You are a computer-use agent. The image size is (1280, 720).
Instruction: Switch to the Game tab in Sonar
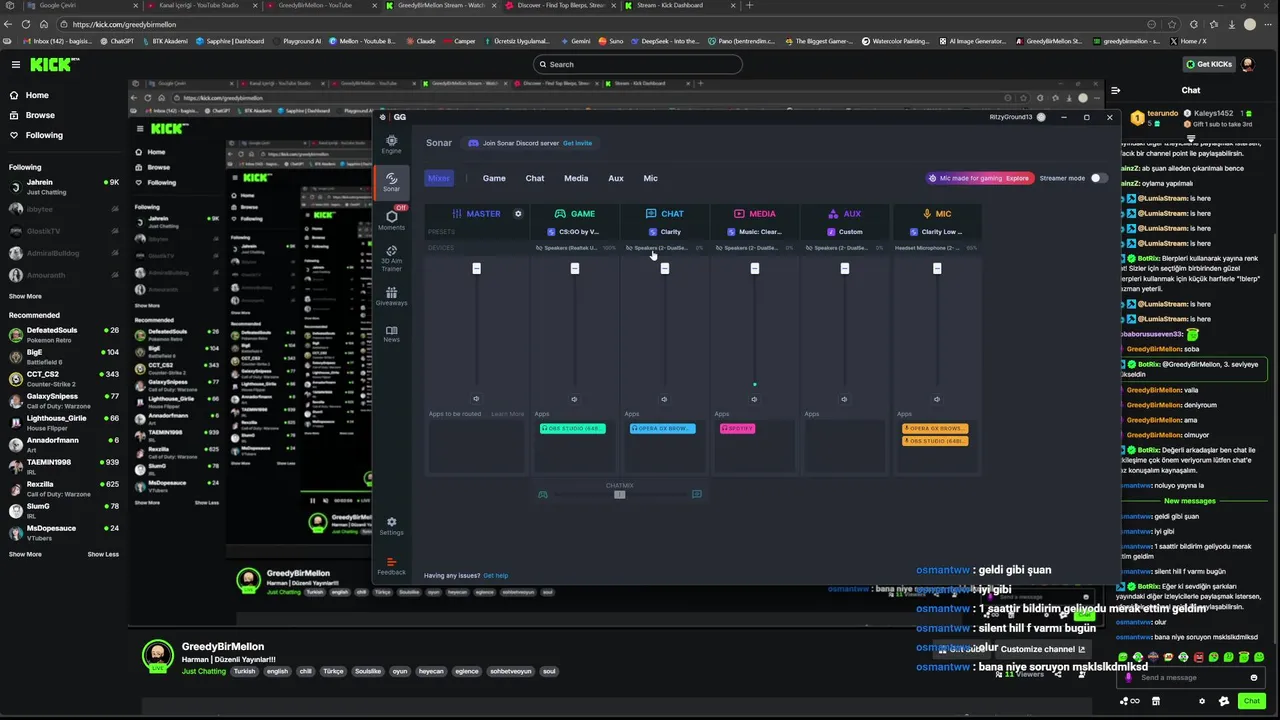(494, 178)
